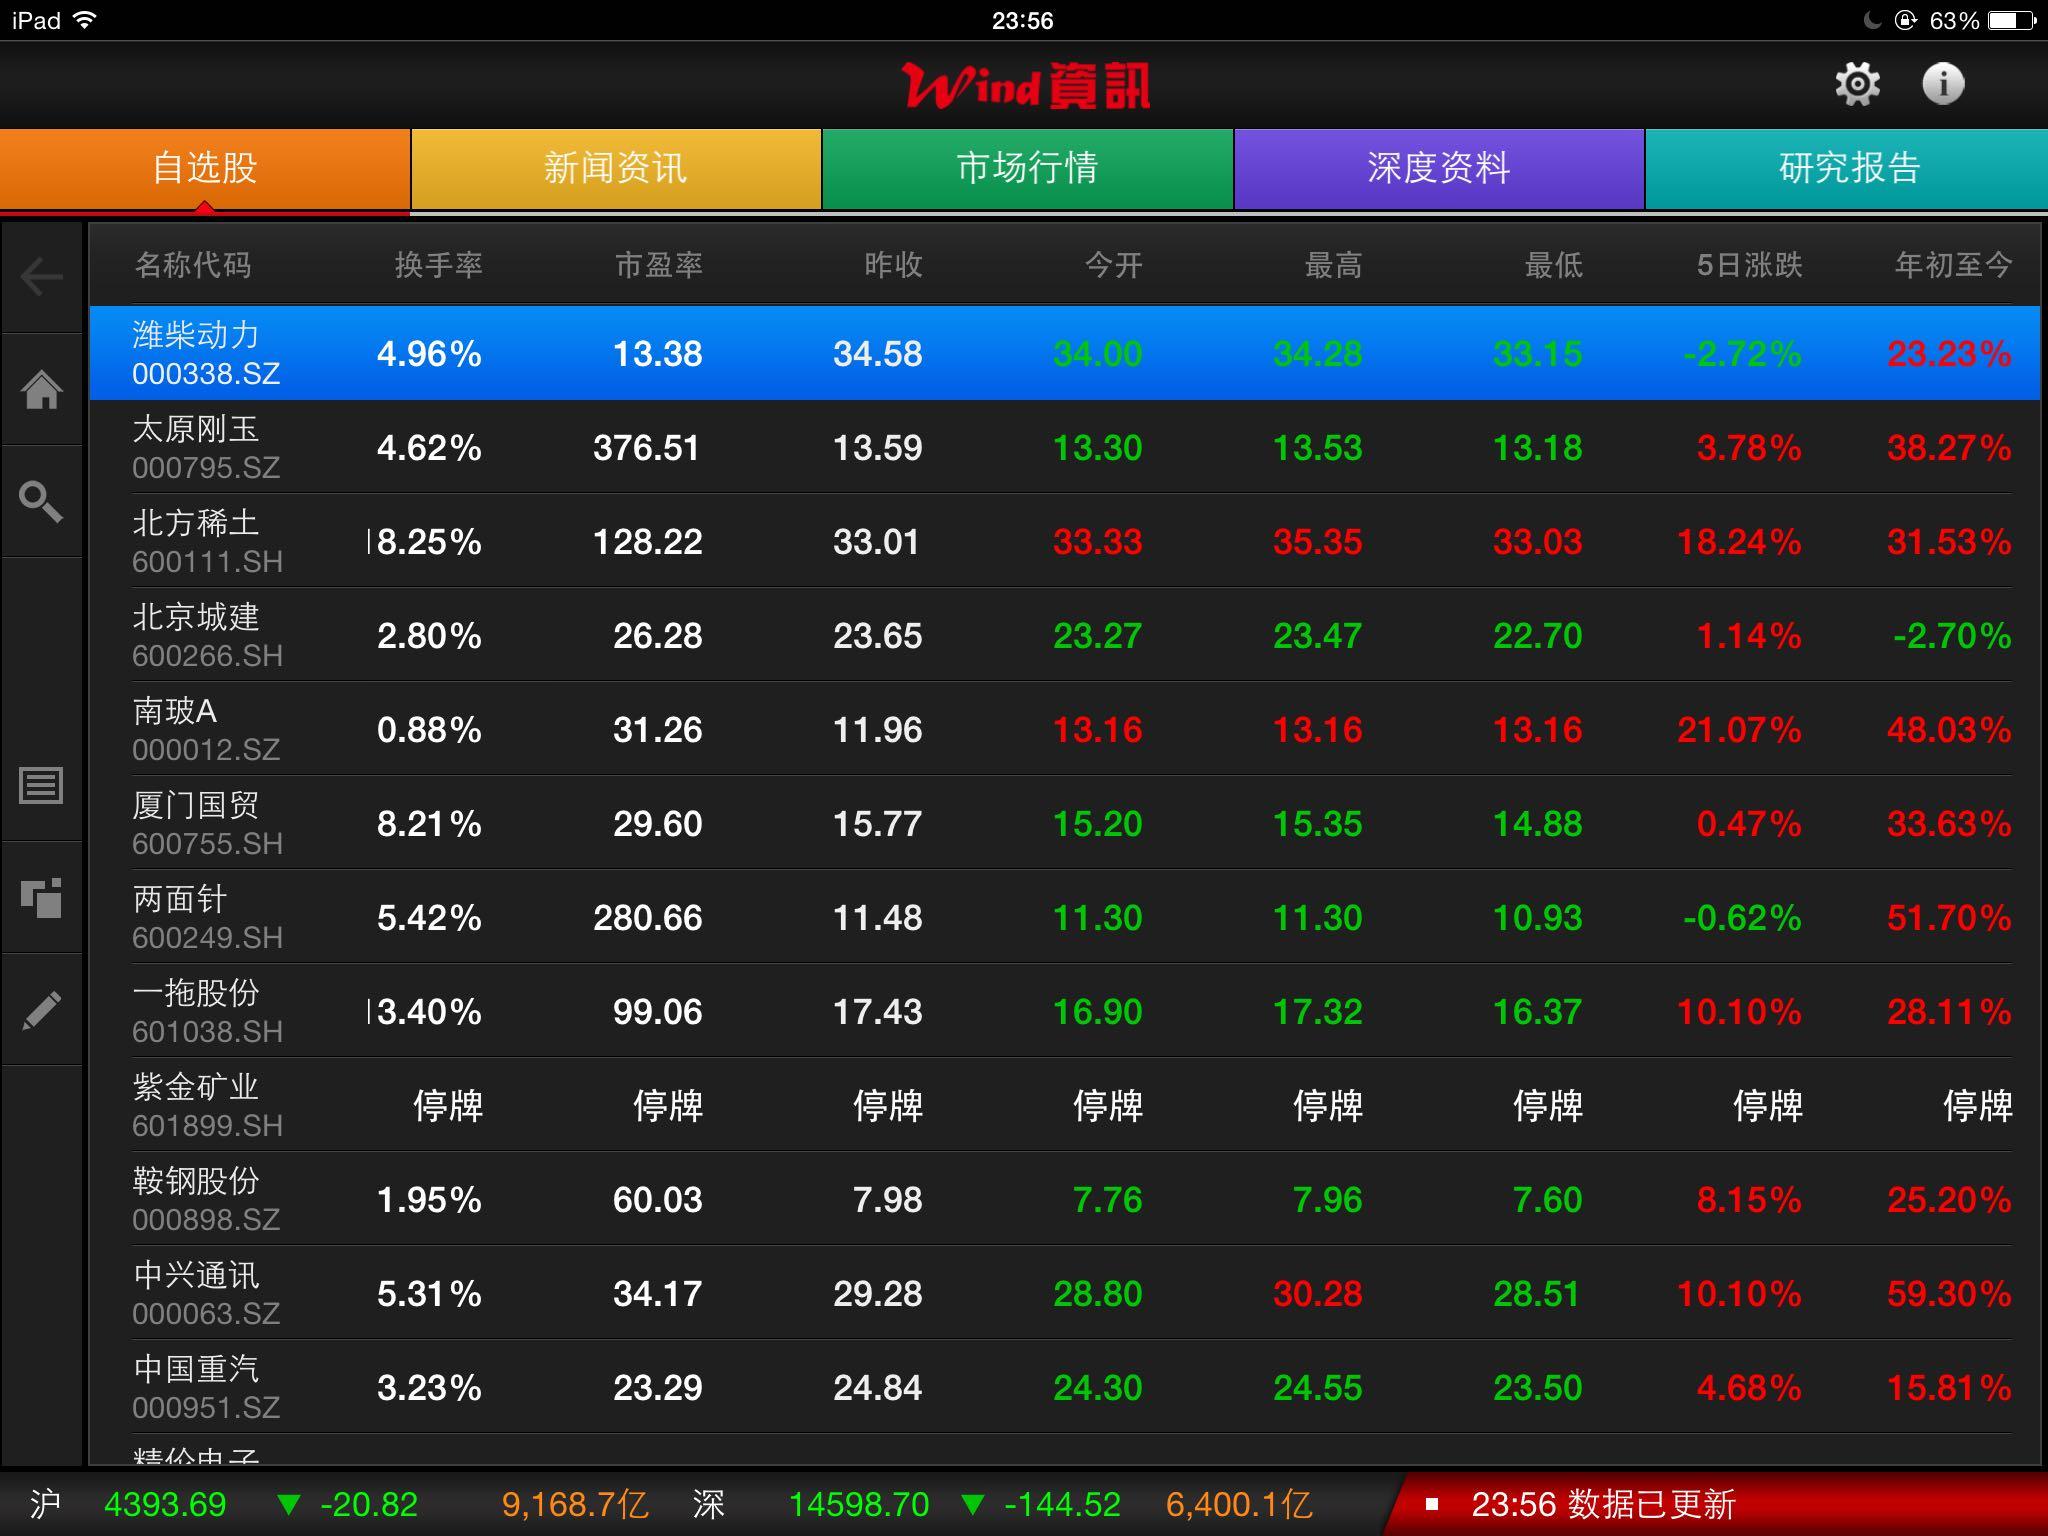Open the 市场行情 tab
Screen dimensions: 2048x1536
(1027, 168)
